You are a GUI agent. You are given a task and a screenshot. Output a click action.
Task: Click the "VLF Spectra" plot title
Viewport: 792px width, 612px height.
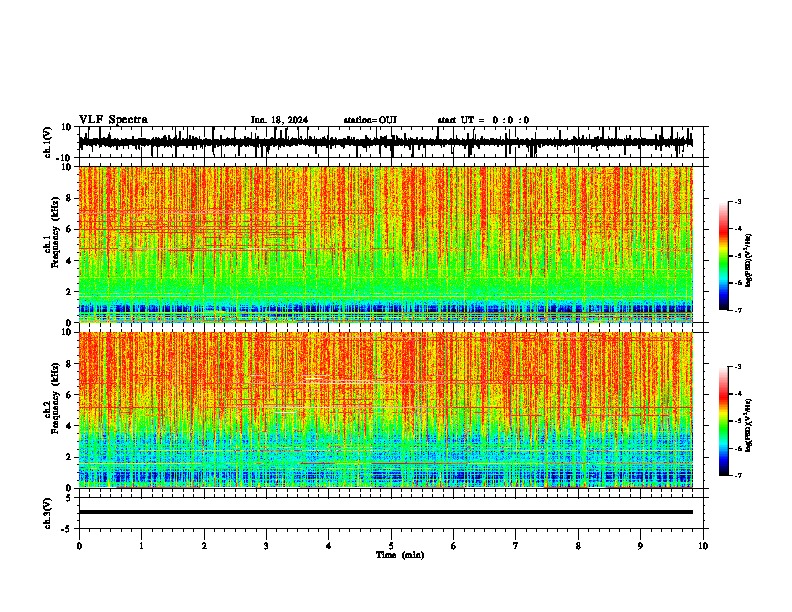coord(113,119)
